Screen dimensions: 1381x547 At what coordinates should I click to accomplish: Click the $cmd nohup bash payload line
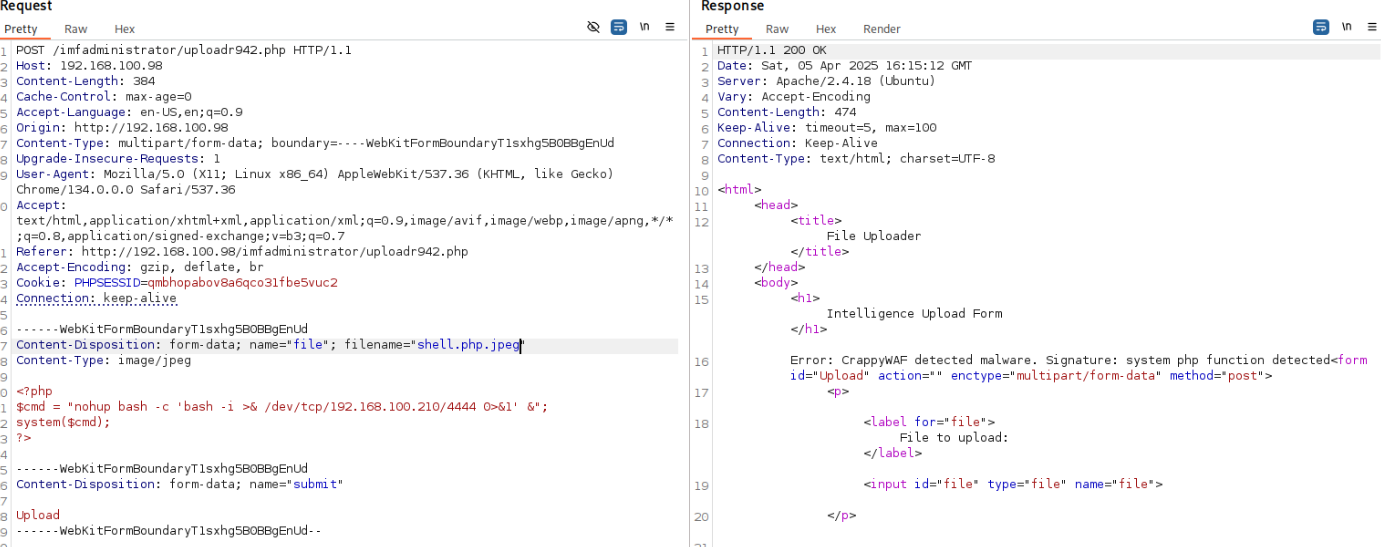coord(282,407)
